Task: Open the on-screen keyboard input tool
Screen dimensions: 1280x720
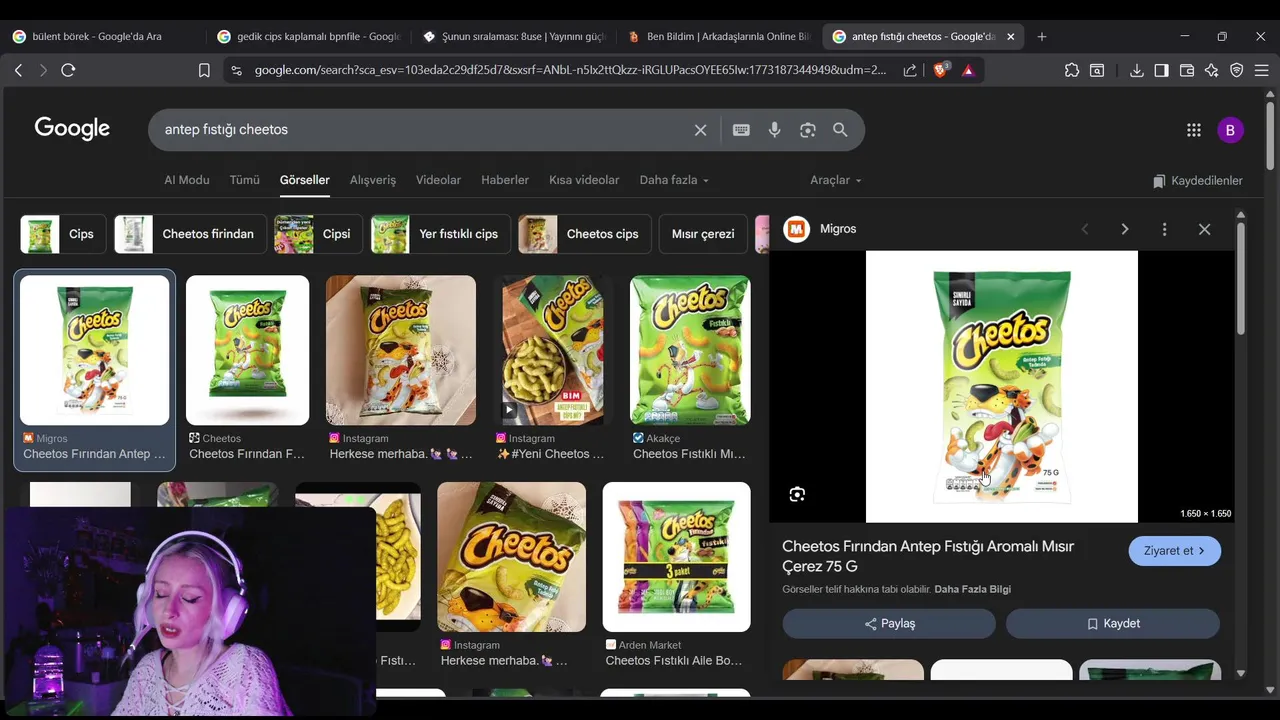Action: click(741, 130)
